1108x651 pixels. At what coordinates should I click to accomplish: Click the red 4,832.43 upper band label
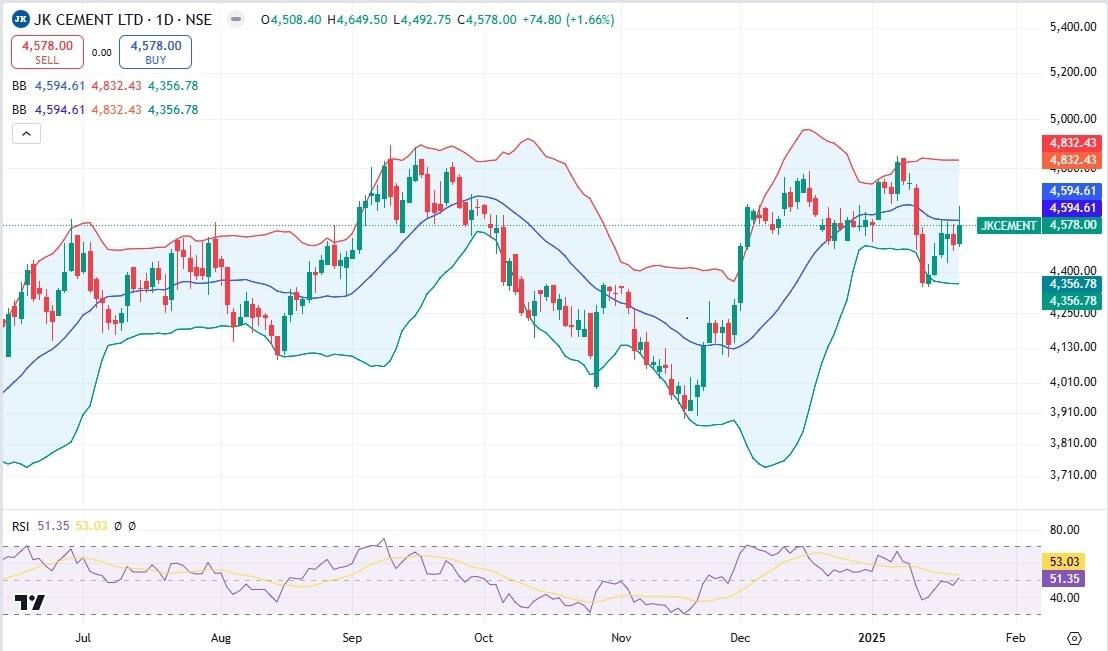pos(1072,143)
